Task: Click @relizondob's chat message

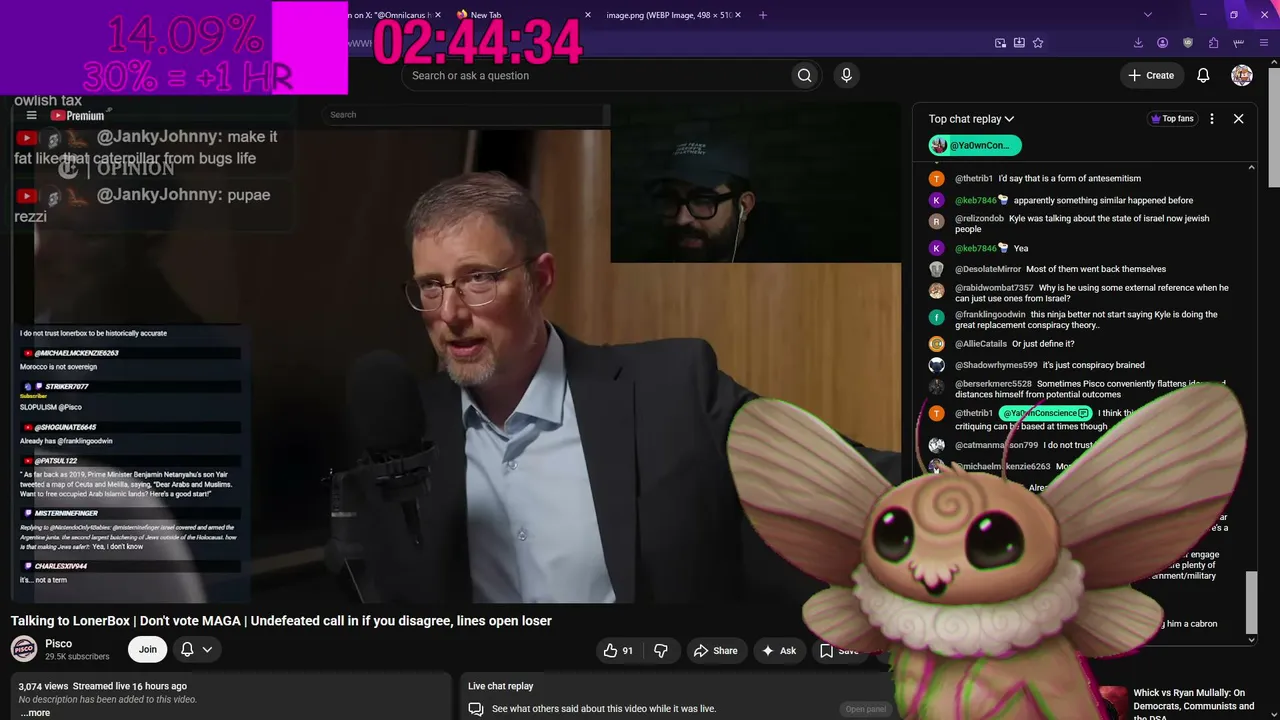Action: pyautogui.click(x=1082, y=224)
